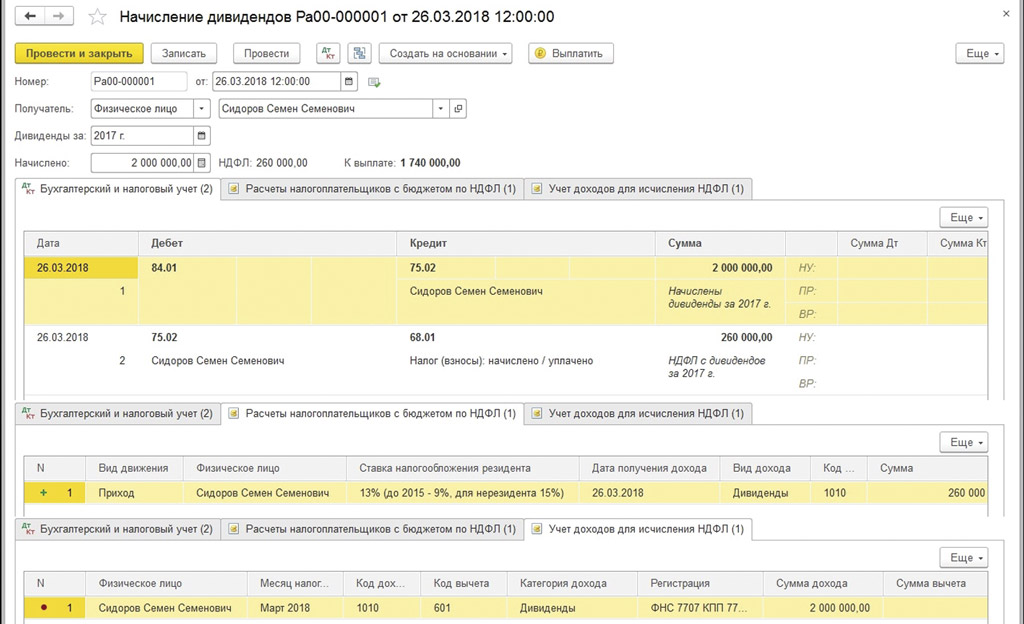This screenshot has width=1024, height=624.
Task: Click the Кредит column header
Action: click(x=526, y=243)
